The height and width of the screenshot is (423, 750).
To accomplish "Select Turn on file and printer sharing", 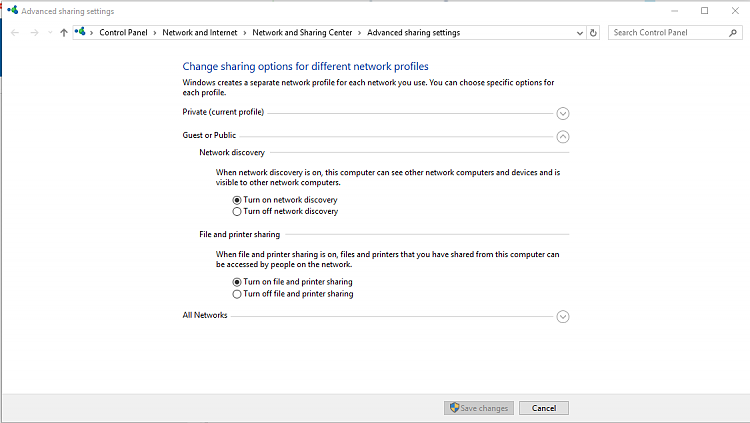I will click(x=237, y=283).
